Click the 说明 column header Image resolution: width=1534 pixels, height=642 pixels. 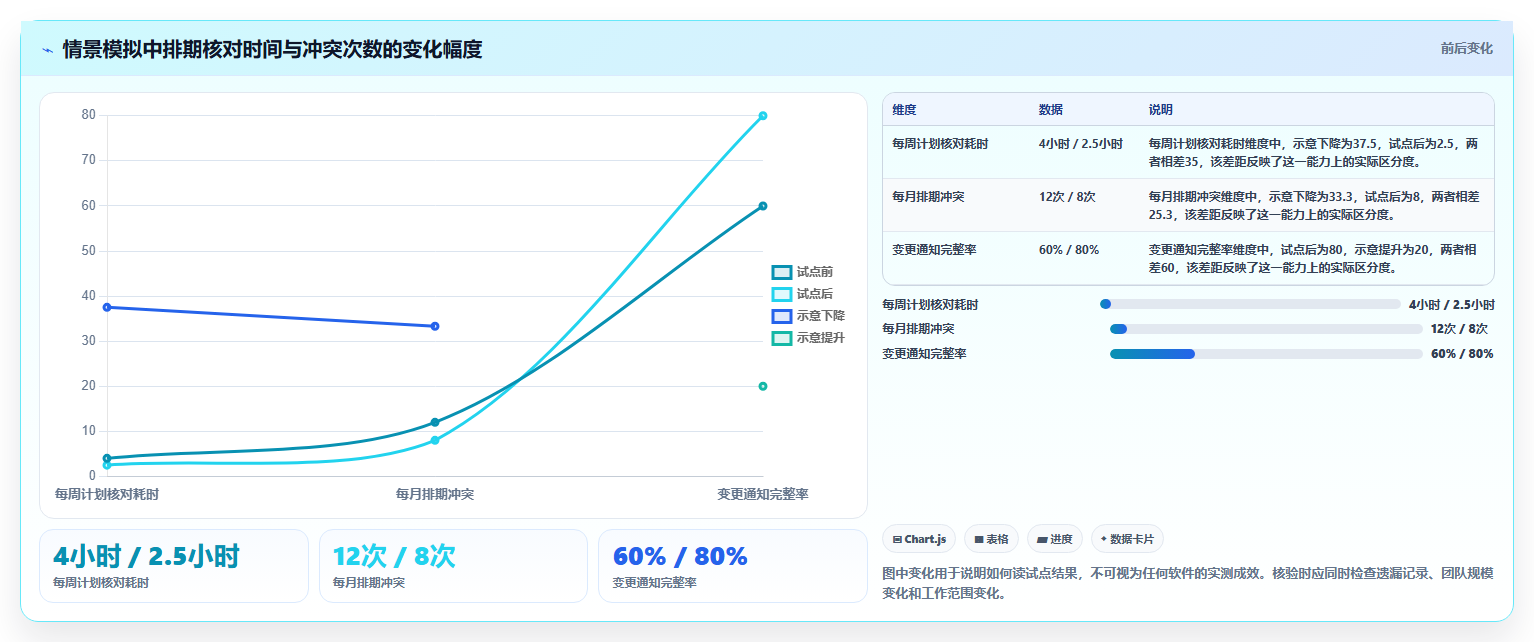[x=1161, y=110]
